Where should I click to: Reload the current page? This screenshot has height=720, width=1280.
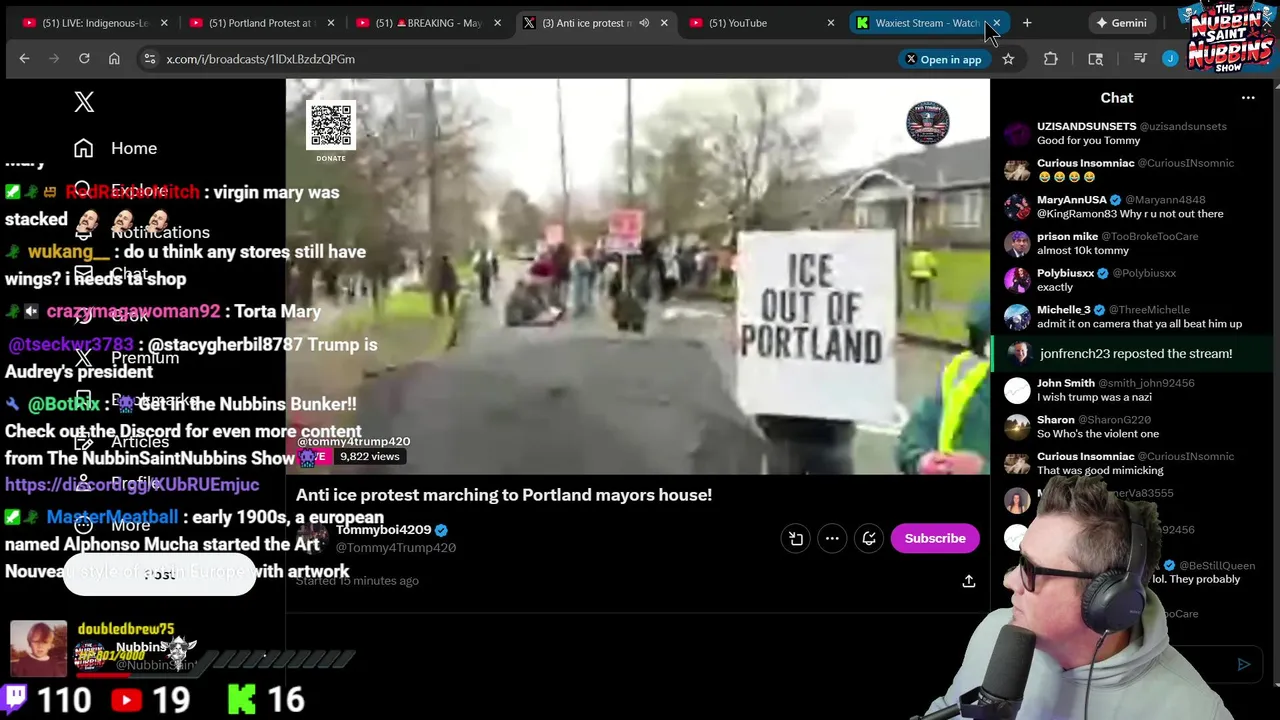(84, 59)
